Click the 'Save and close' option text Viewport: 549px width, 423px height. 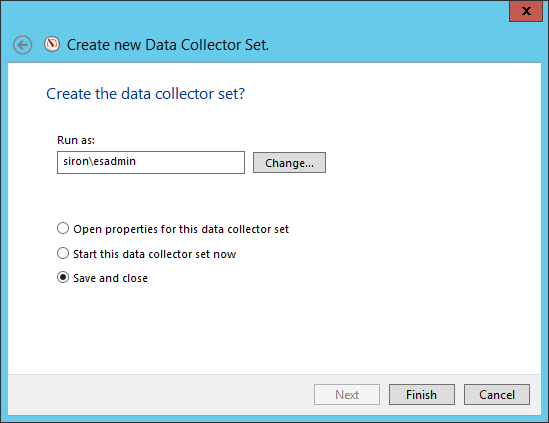pyautogui.click(x=110, y=278)
